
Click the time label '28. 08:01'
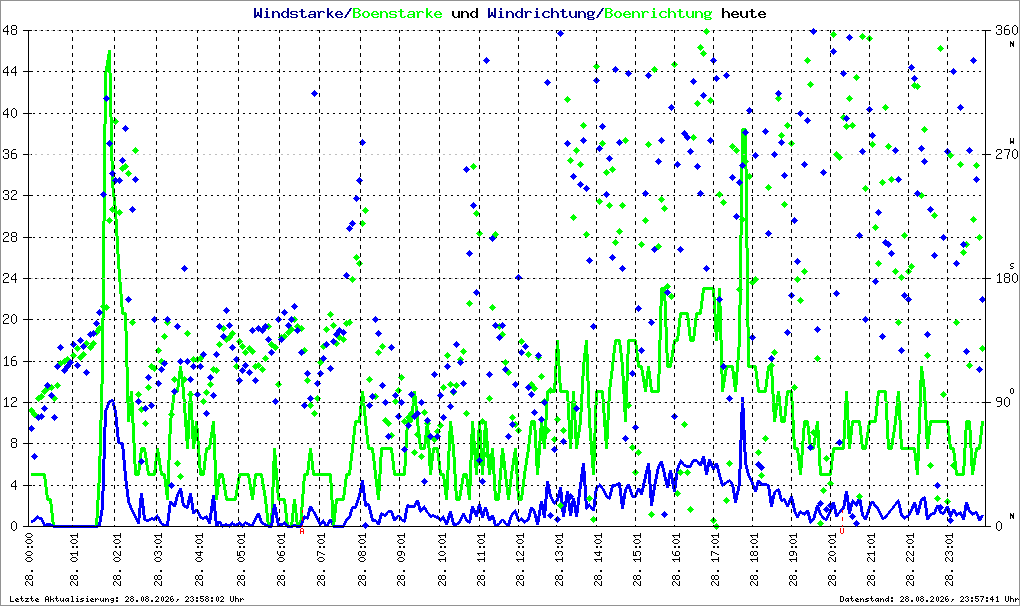pos(362,559)
